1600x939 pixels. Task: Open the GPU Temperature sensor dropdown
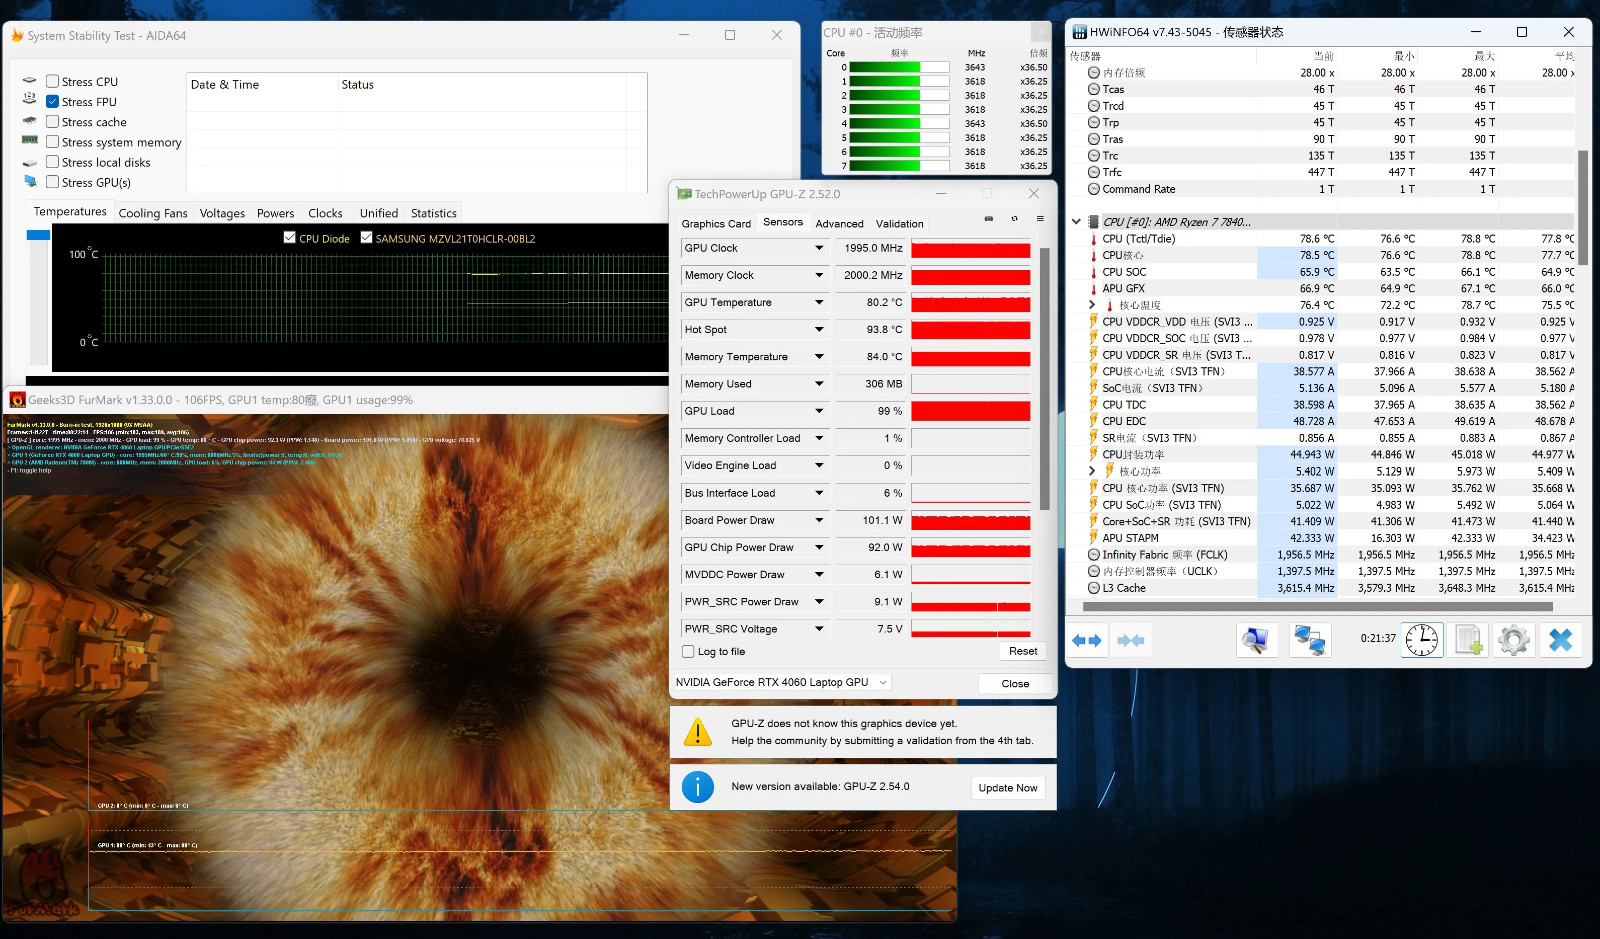(819, 302)
